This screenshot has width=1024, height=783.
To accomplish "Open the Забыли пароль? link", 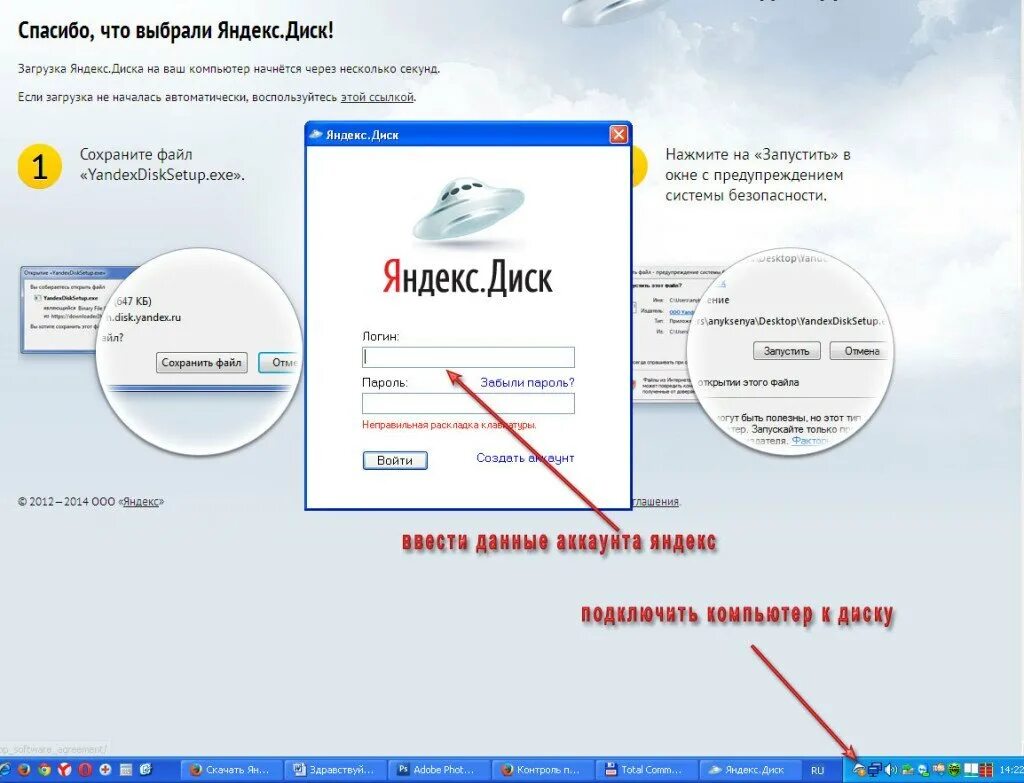I will pos(528,383).
